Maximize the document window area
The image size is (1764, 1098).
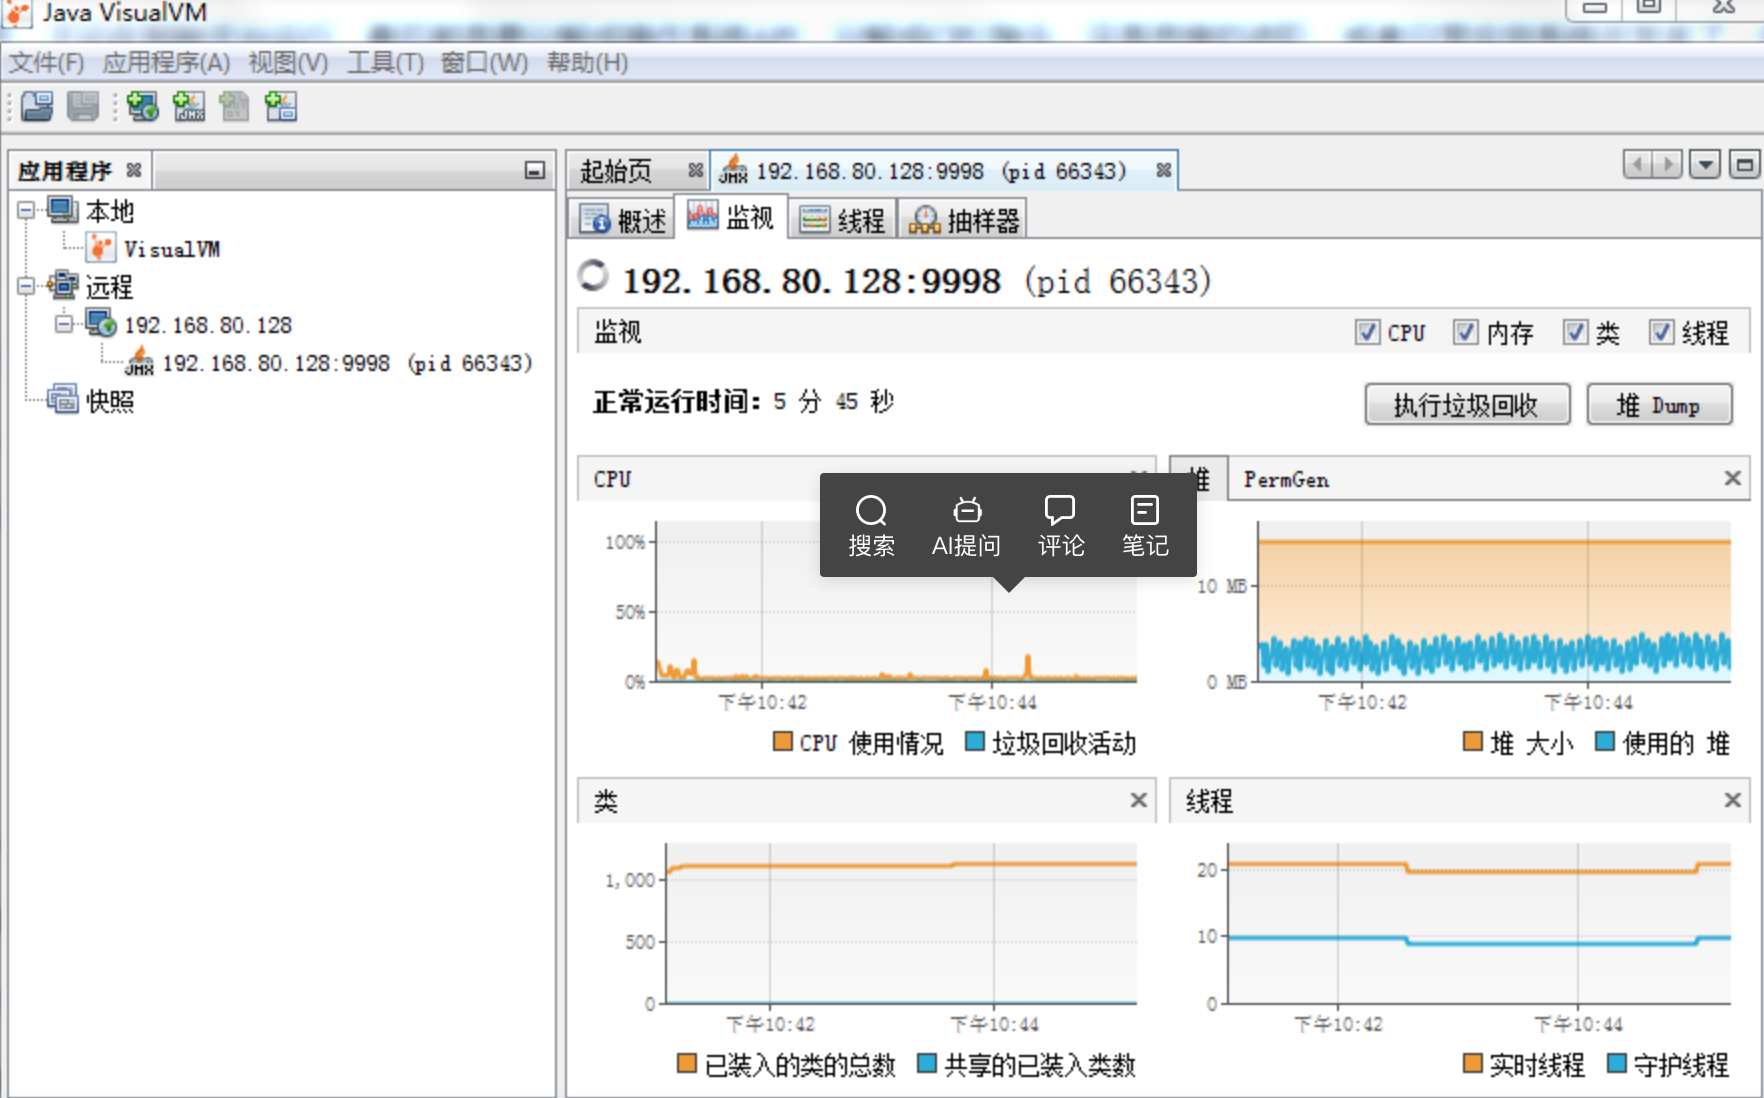tap(1745, 164)
